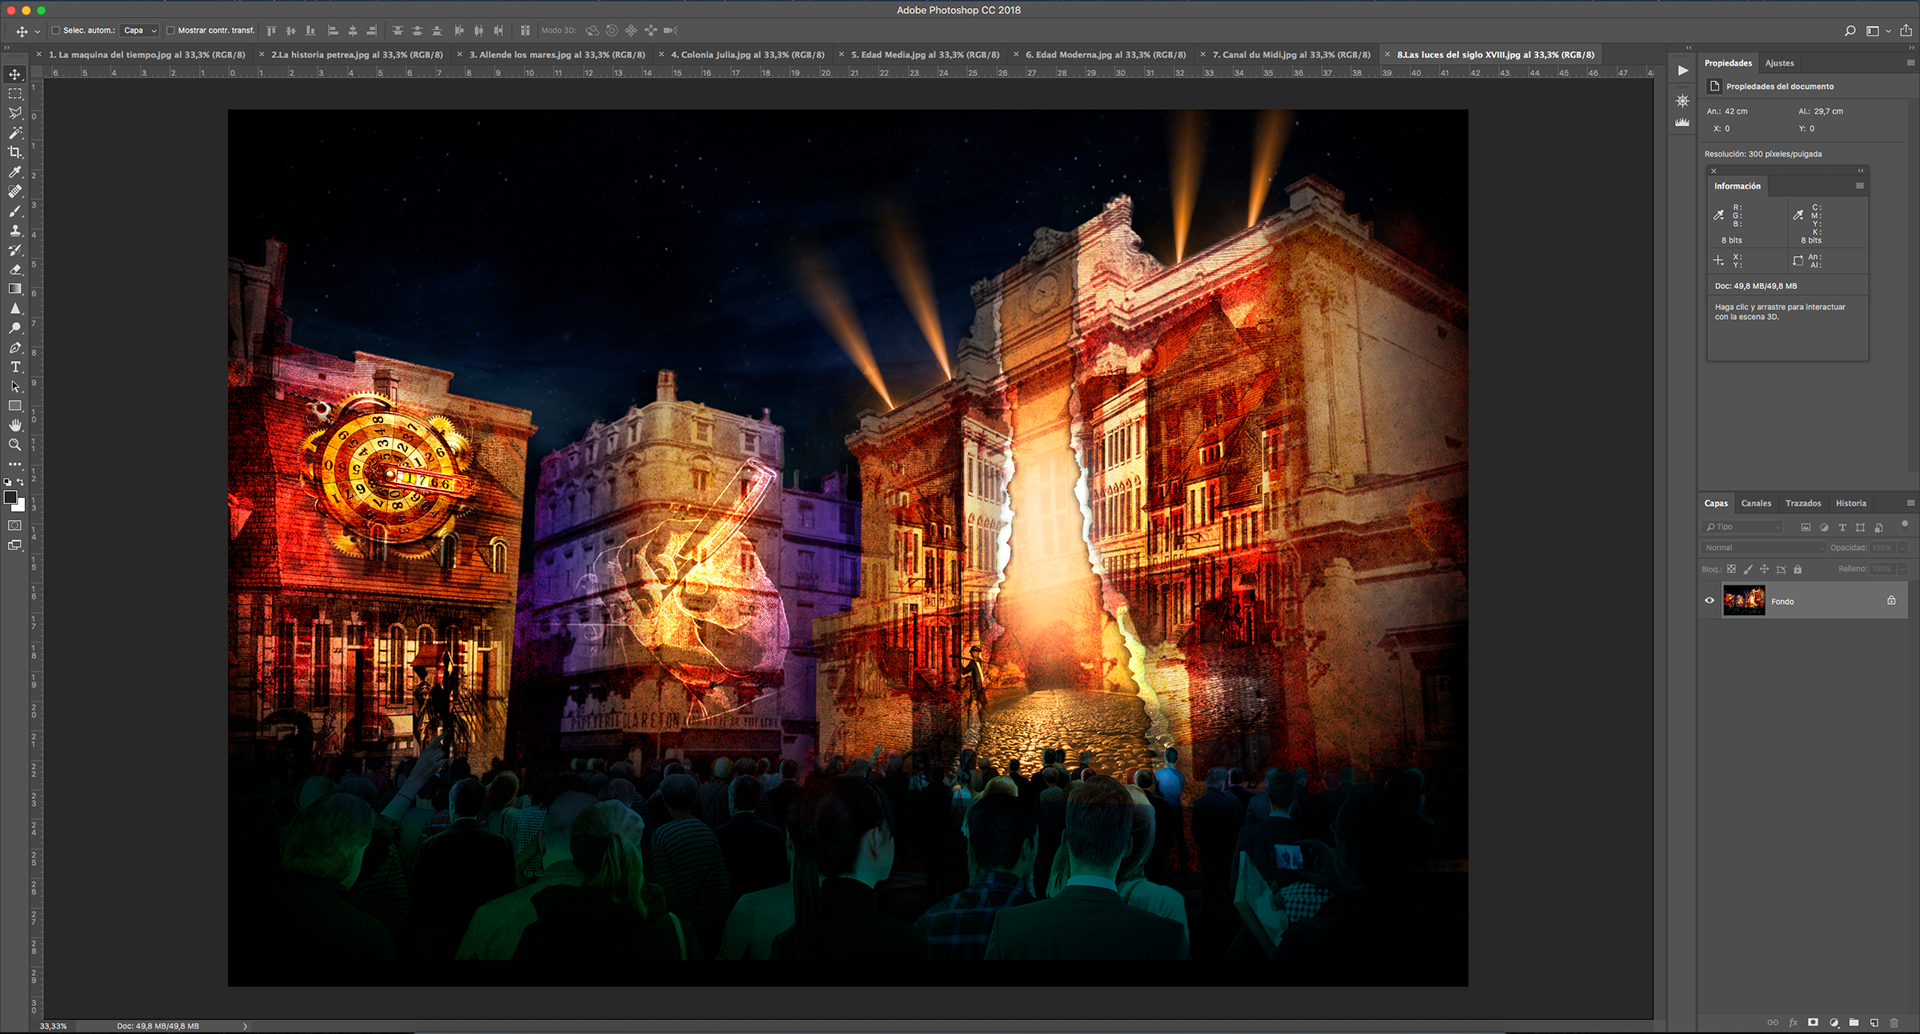1920x1034 pixels.
Task: Select the Pen tool
Action: pos(15,348)
